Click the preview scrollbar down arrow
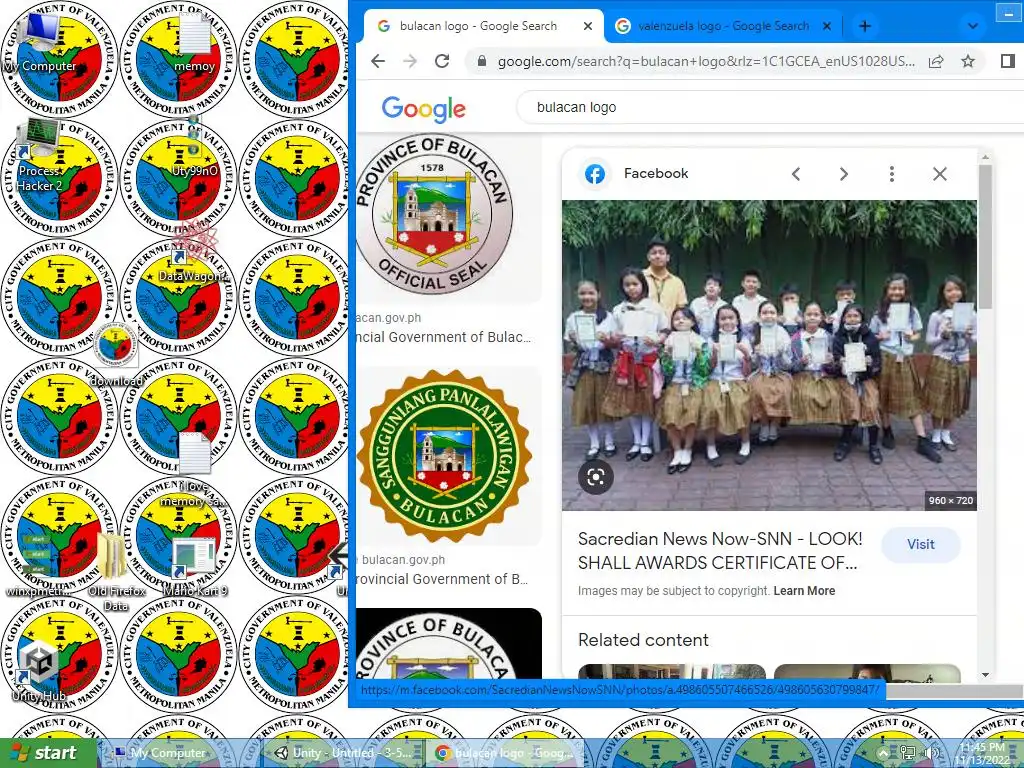Viewport: 1024px width, 768px height. coord(985,675)
